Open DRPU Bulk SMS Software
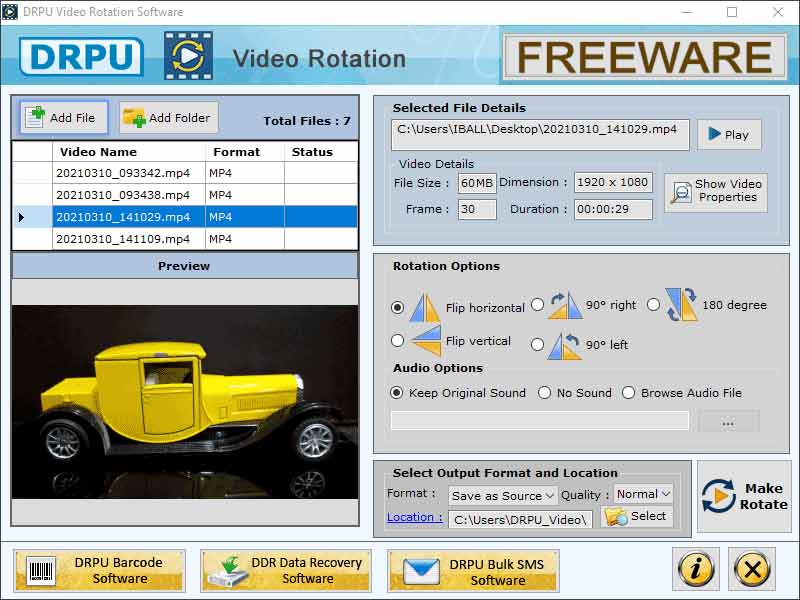Image resolution: width=800 pixels, height=600 pixels. coord(471,569)
